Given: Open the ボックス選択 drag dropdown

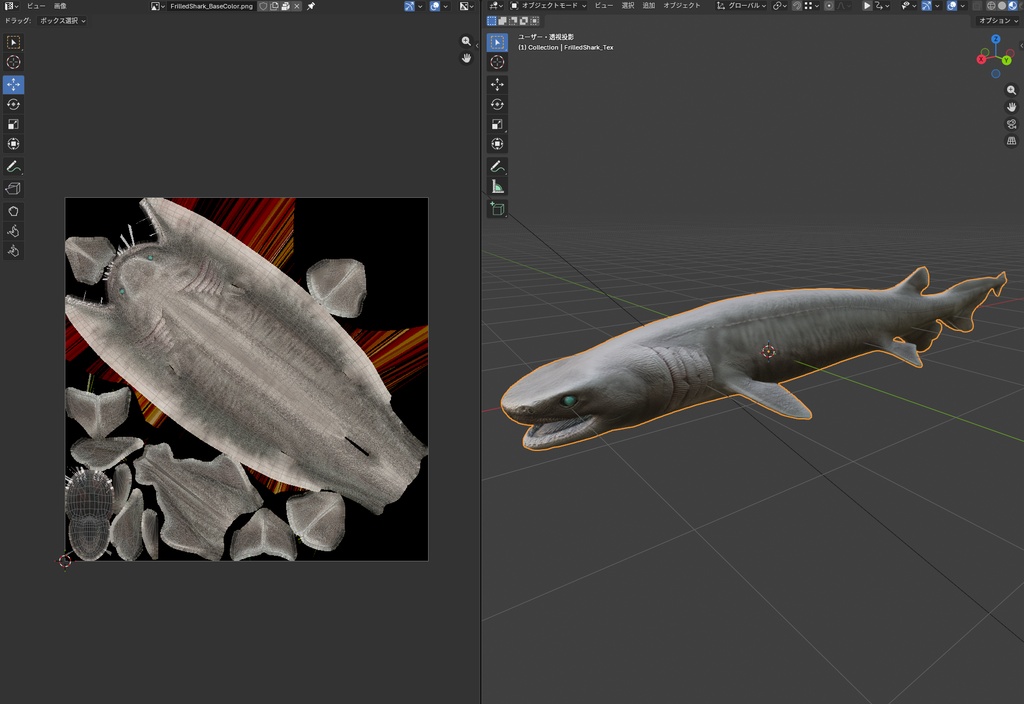Looking at the screenshot, I should point(62,21).
